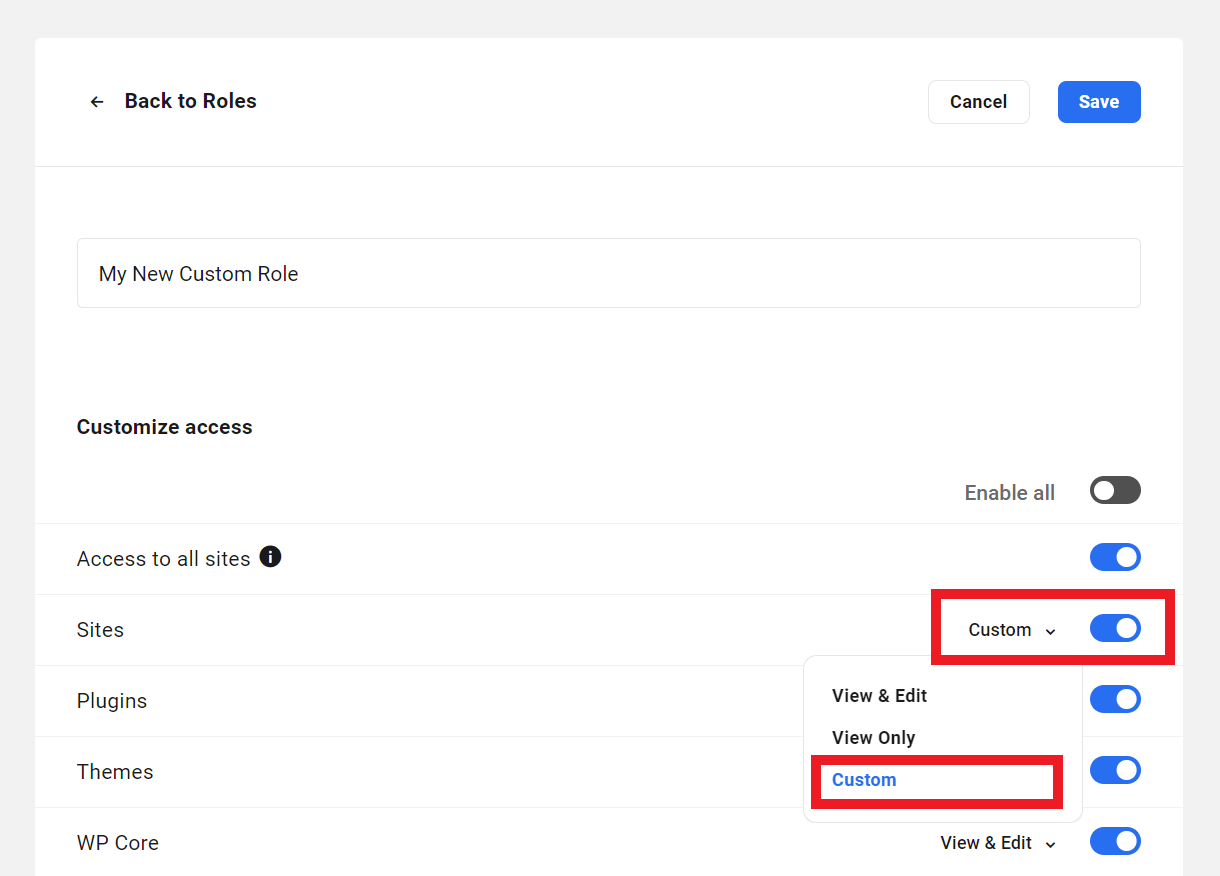Click the Cancel button
The image size is (1220, 876).
[978, 102]
